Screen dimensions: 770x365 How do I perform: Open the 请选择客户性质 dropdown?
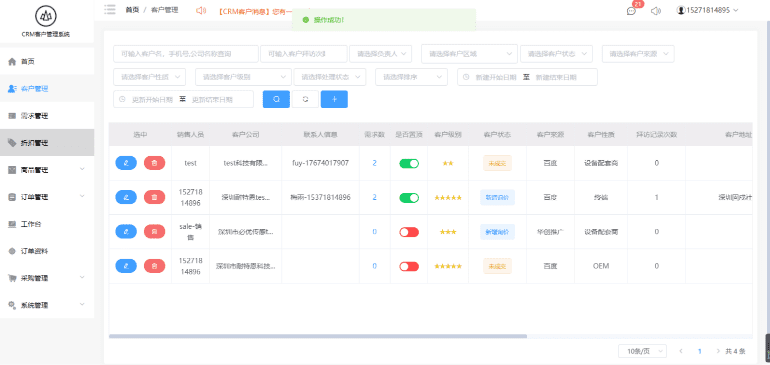tap(150, 77)
